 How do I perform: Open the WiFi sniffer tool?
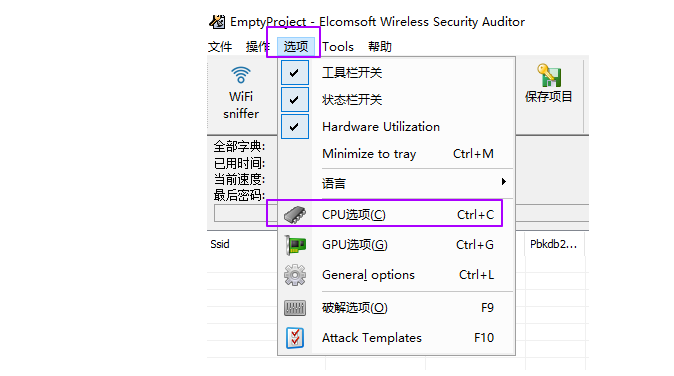pos(241,93)
